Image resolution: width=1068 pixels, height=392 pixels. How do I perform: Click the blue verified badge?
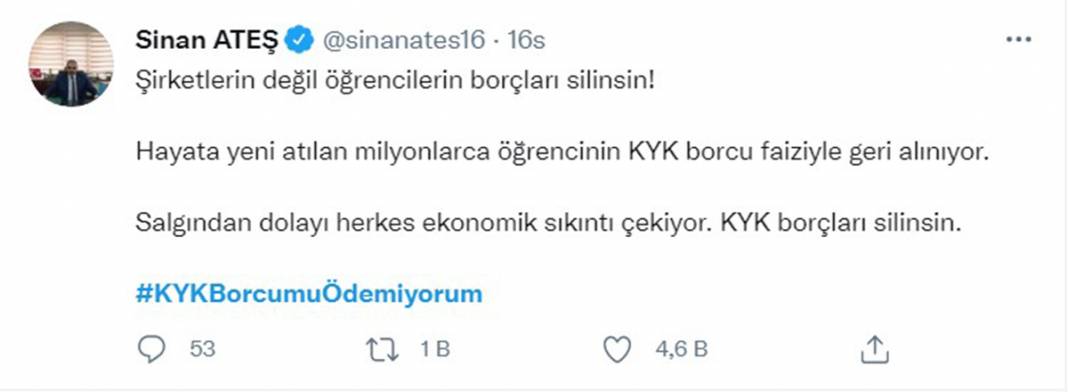[x=300, y=40]
